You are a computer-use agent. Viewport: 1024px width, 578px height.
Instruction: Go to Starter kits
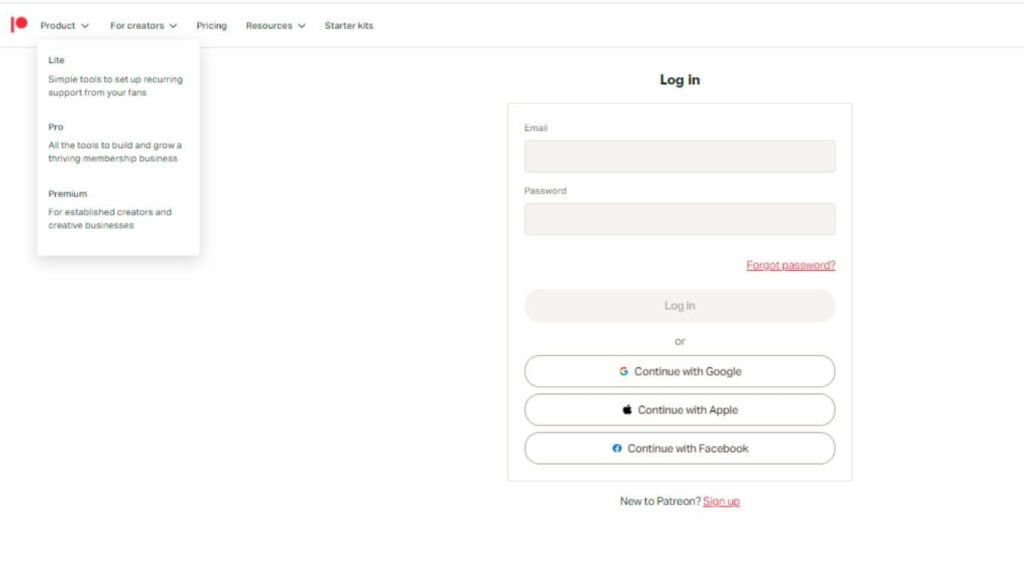click(348, 26)
